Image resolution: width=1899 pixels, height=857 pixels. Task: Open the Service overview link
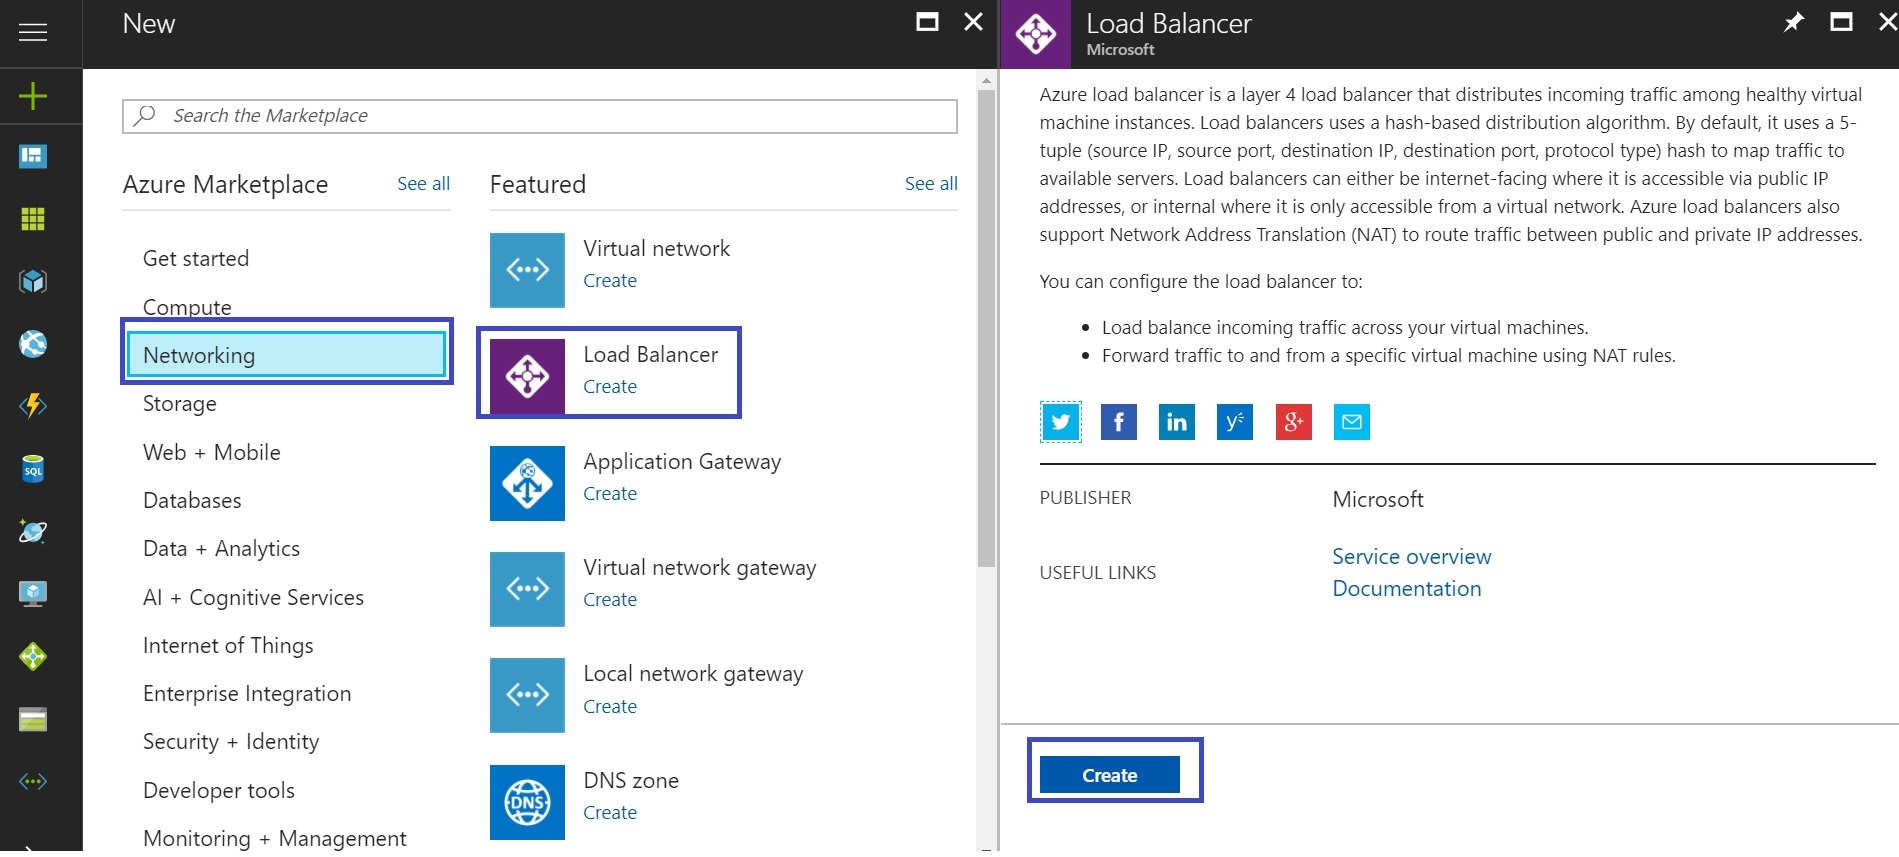[x=1411, y=557]
